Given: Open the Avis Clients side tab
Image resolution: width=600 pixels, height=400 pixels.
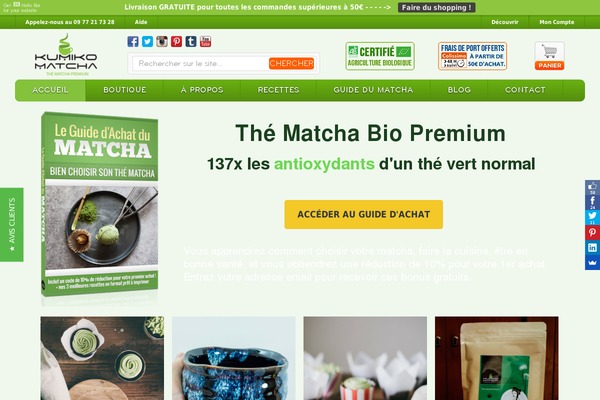Looking at the screenshot, I should (x=11, y=225).
